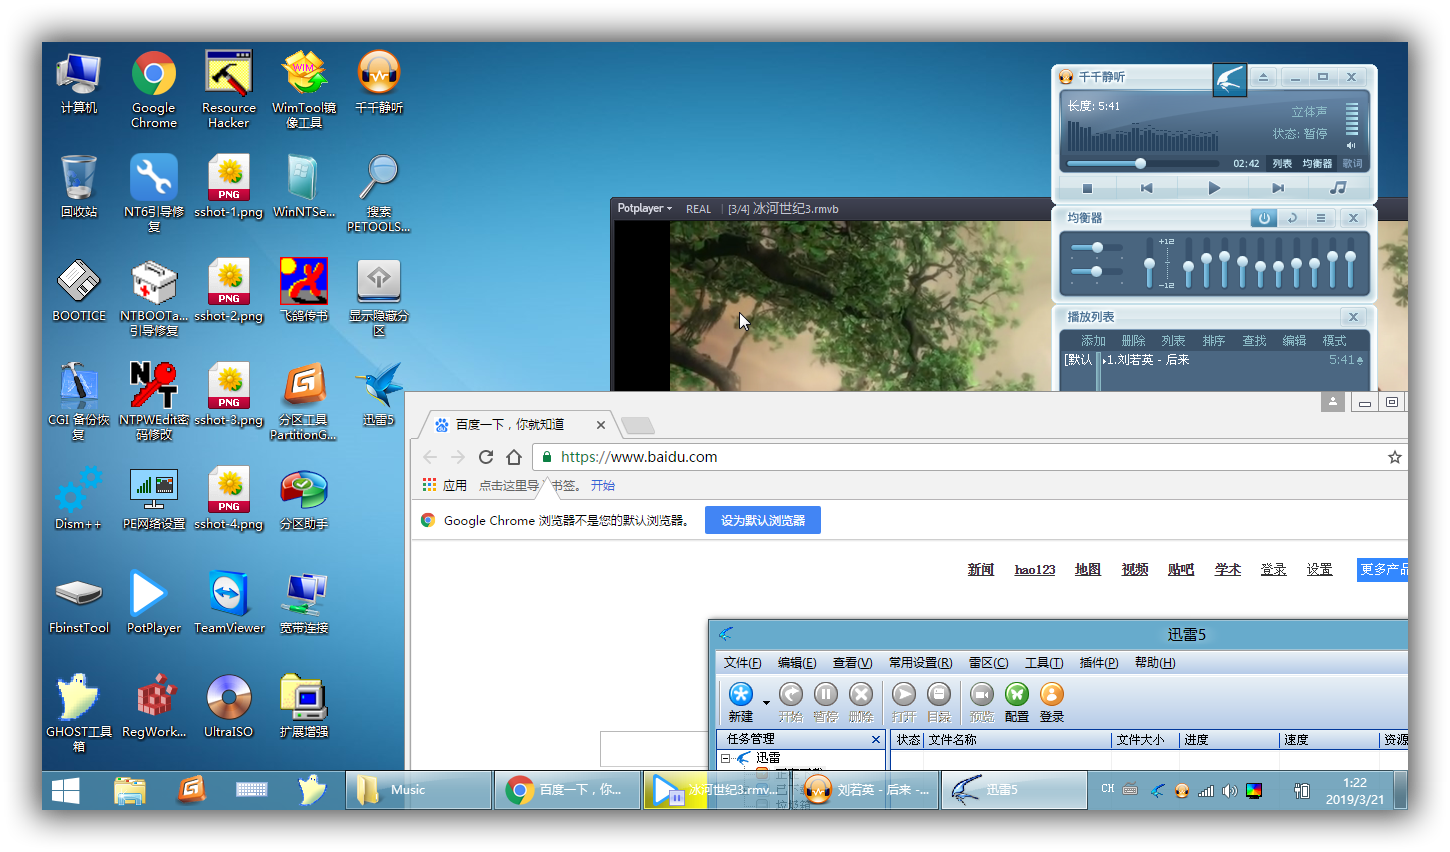Click the 打开 open icon in 迅雷5
1450x852 pixels.
click(x=904, y=702)
